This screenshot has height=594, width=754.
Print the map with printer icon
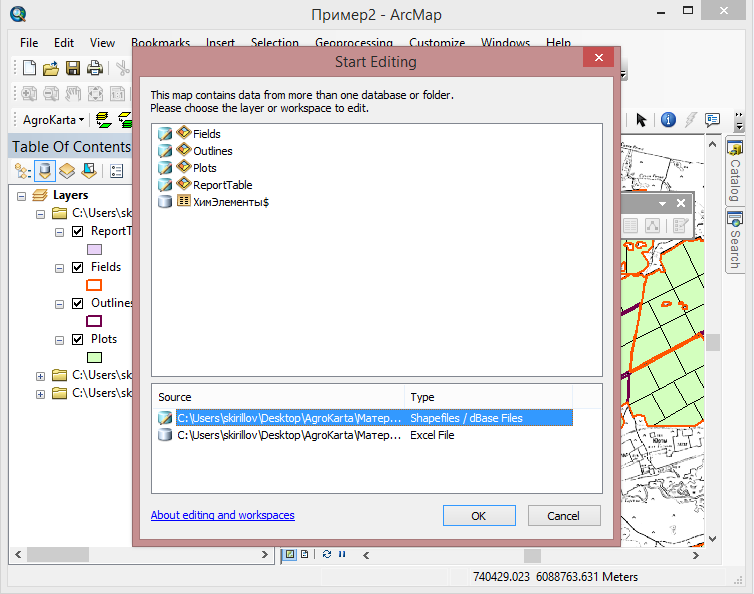pyautogui.click(x=95, y=68)
